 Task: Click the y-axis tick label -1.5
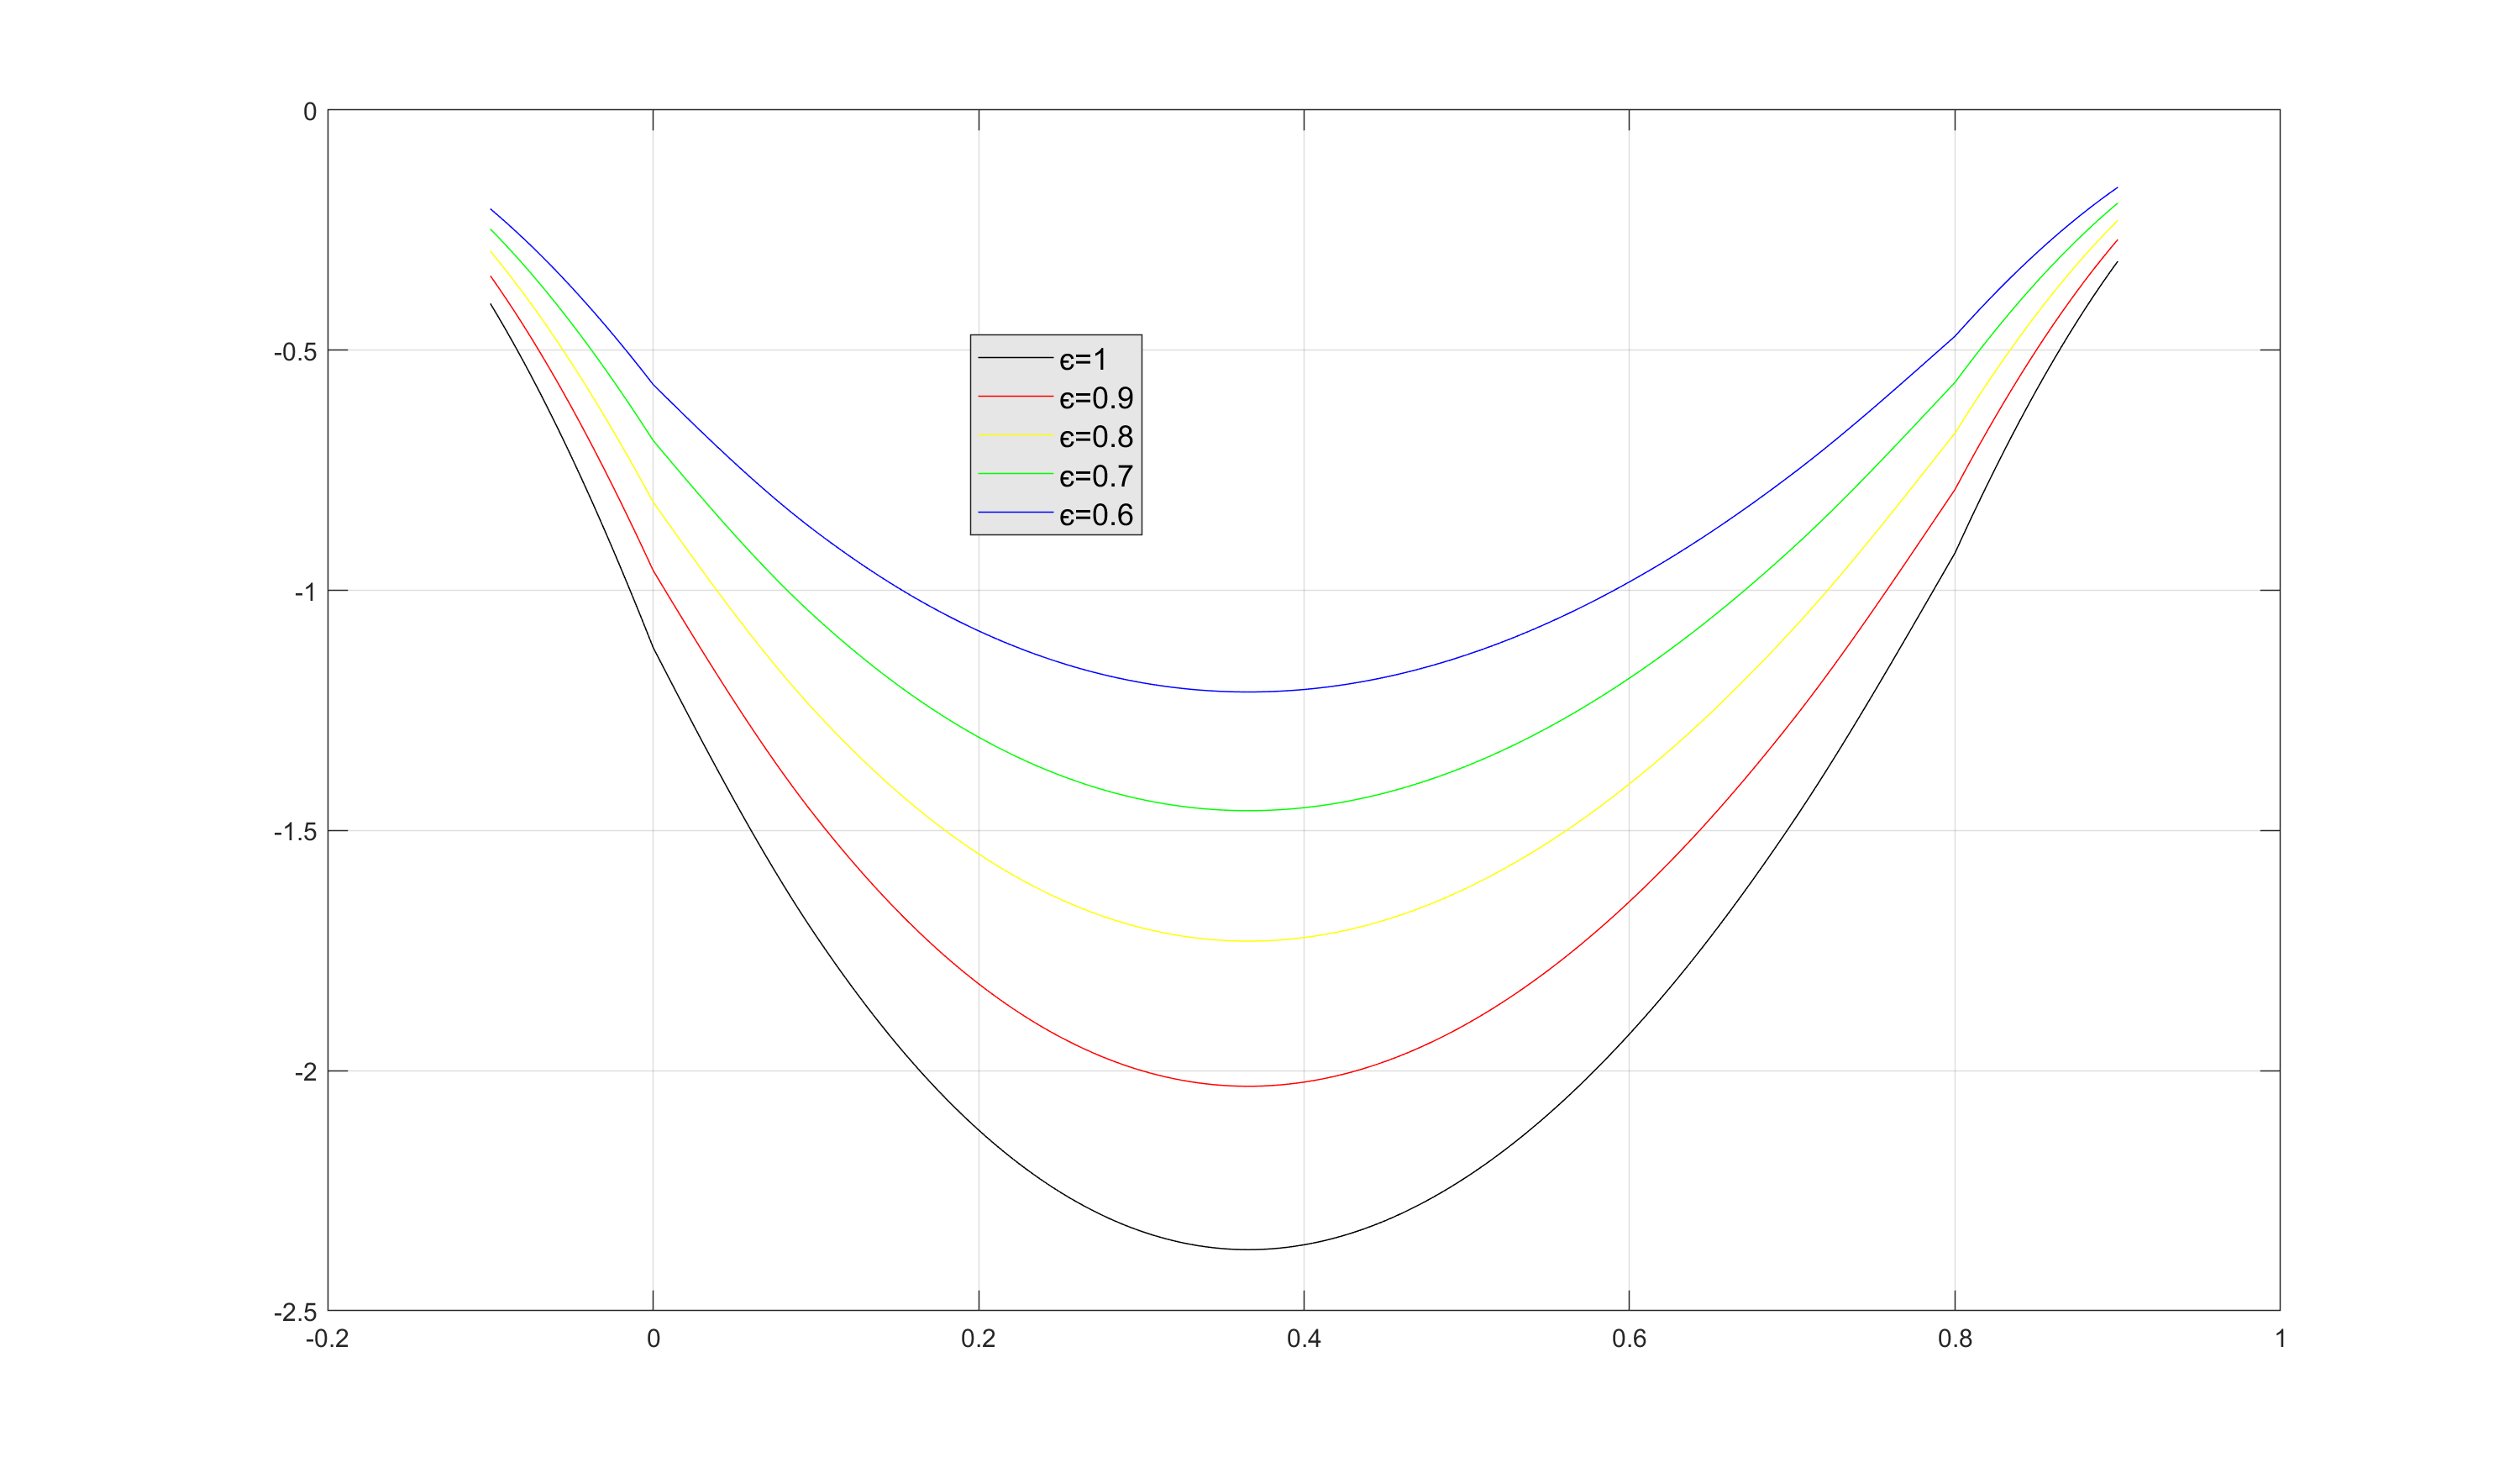coord(295,832)
